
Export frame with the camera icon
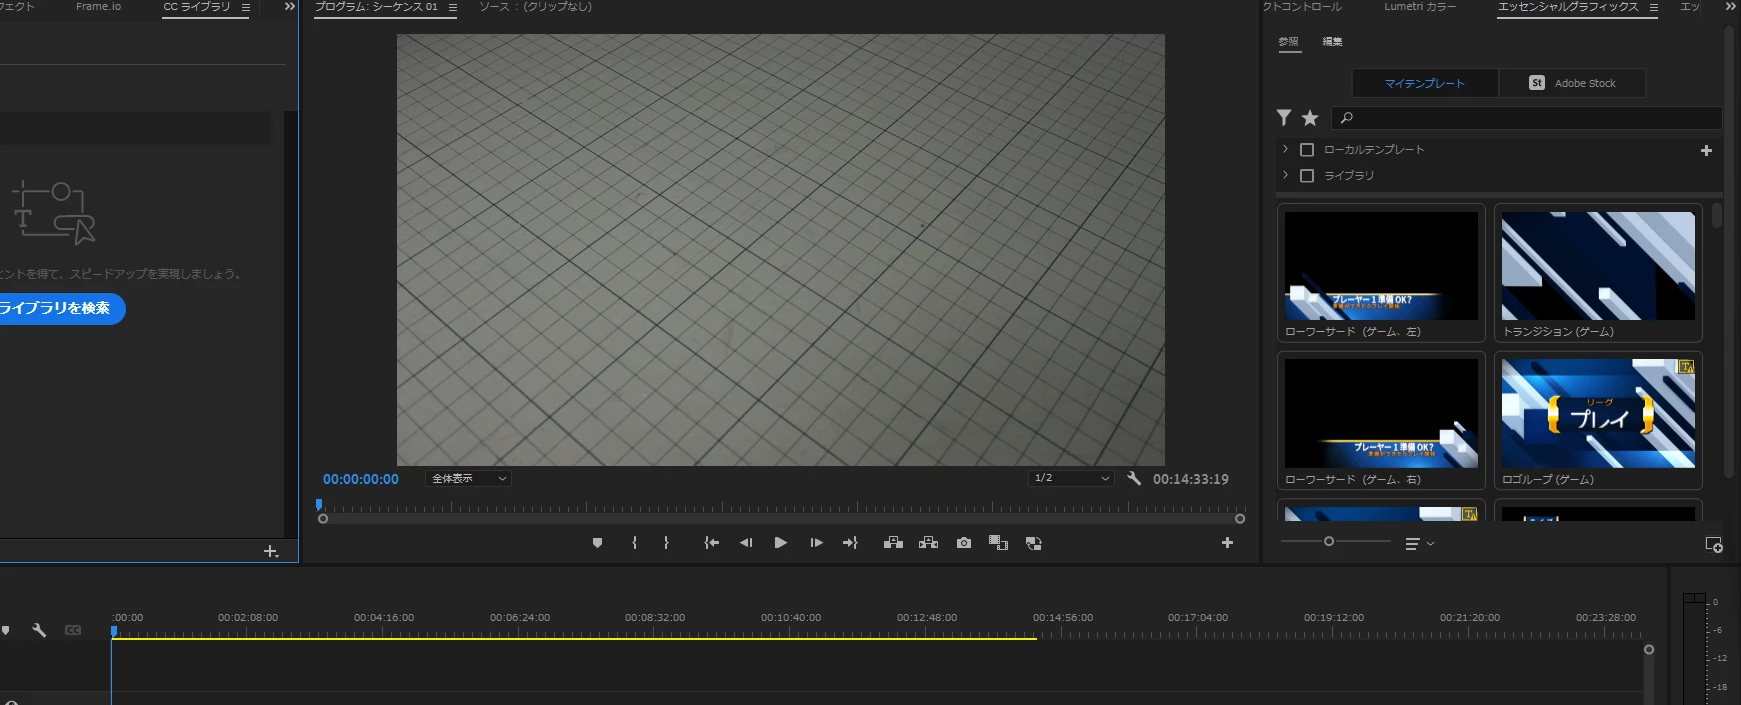(x=964, y=543)
